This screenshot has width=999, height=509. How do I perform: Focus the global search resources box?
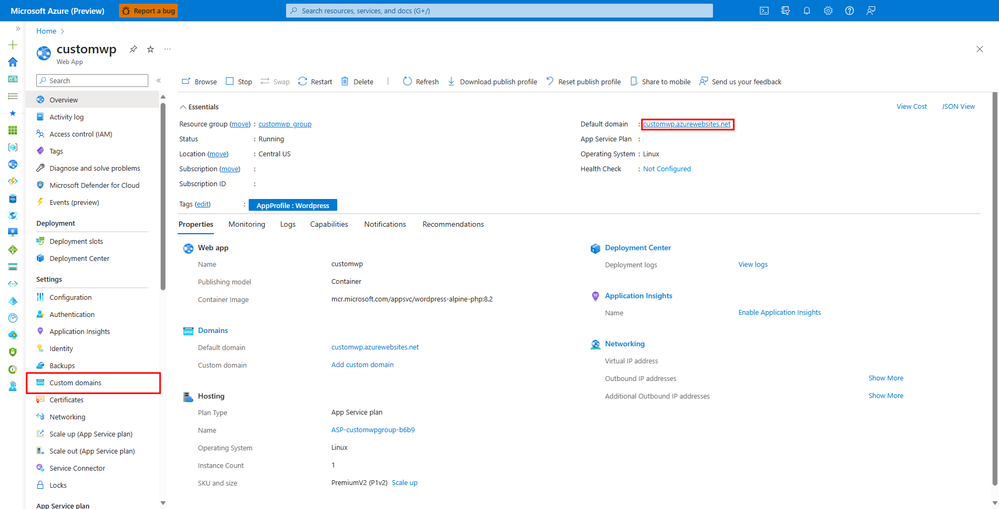click(x=500, y=11)
